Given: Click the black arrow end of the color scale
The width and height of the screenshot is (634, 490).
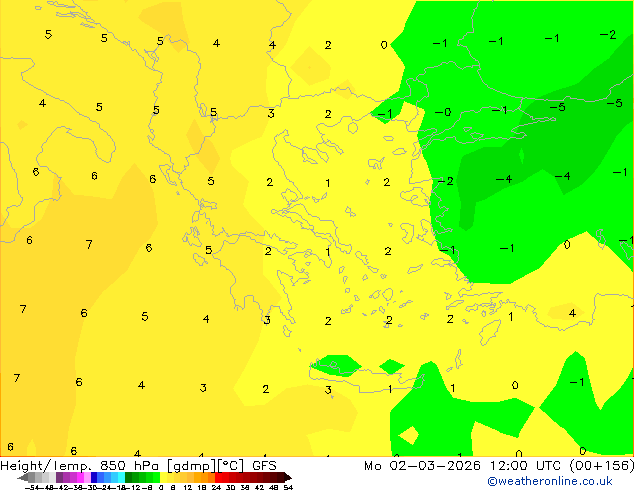Looking at the screenshot, I should (288, 477).
